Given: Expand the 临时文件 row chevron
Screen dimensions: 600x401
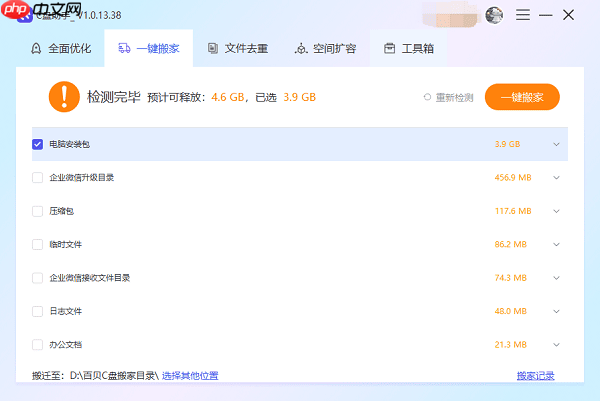Looking at the screenshot, I should [556, 245].
